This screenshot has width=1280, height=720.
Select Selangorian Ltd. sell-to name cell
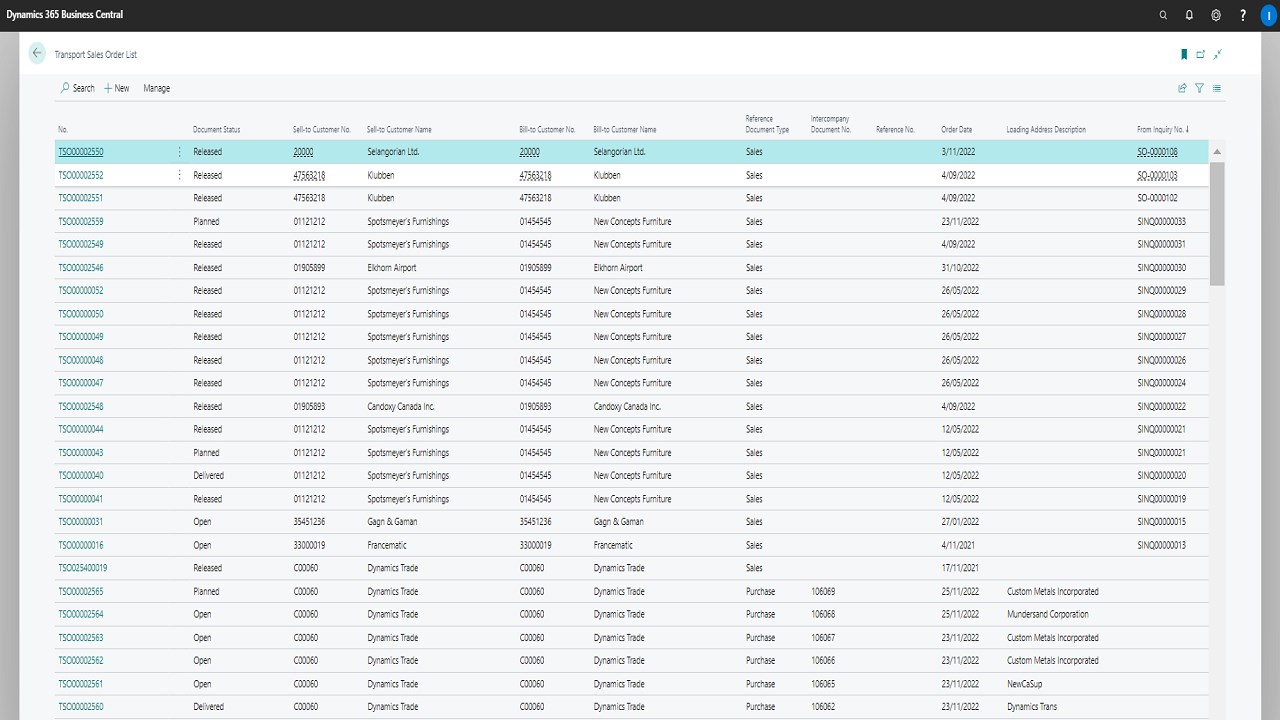[394, 152]
